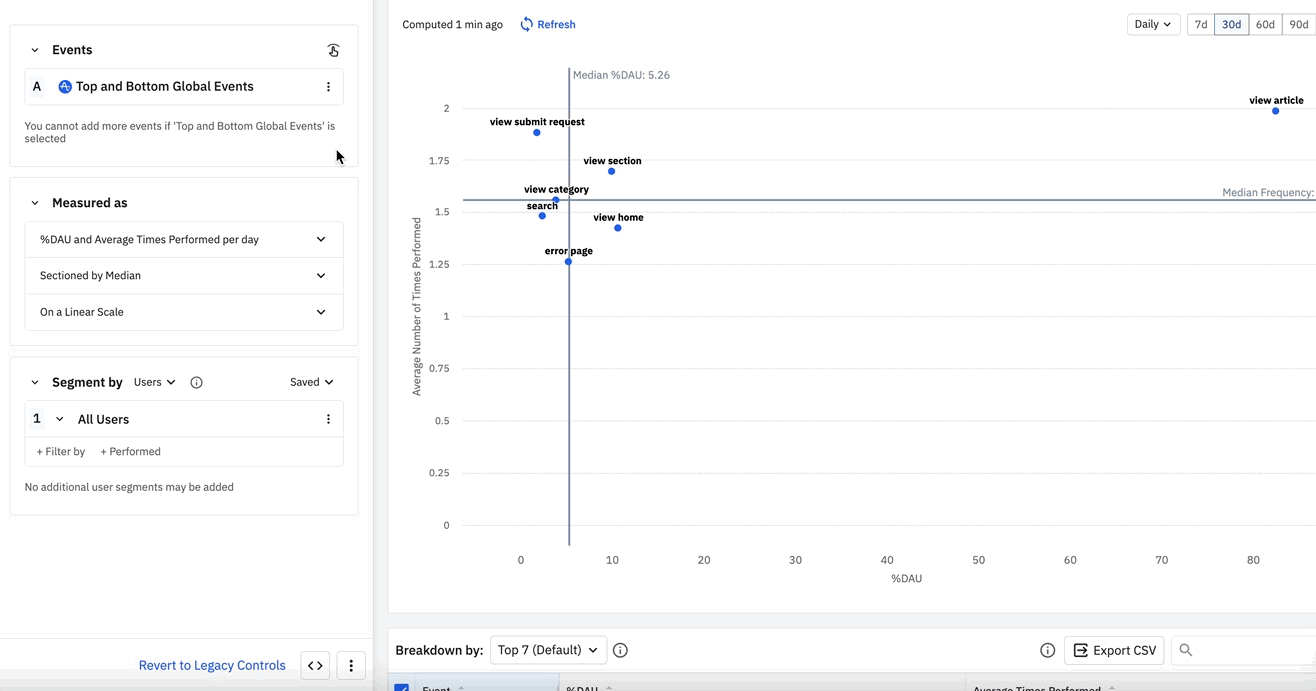Click the globe icon on Top and Bottom Global Events
Image resolution: width=1316 pixels, height=691 pixels.
click(64, 86)
